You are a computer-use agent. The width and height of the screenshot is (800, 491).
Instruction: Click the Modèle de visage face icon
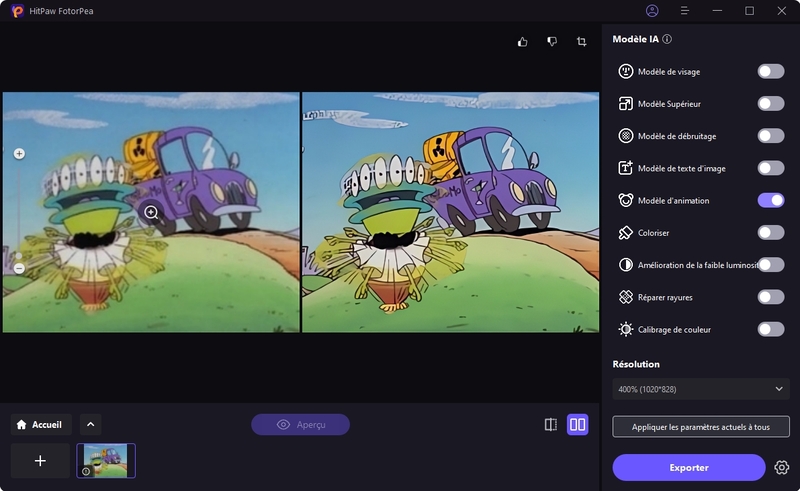(x=626, y=71)
